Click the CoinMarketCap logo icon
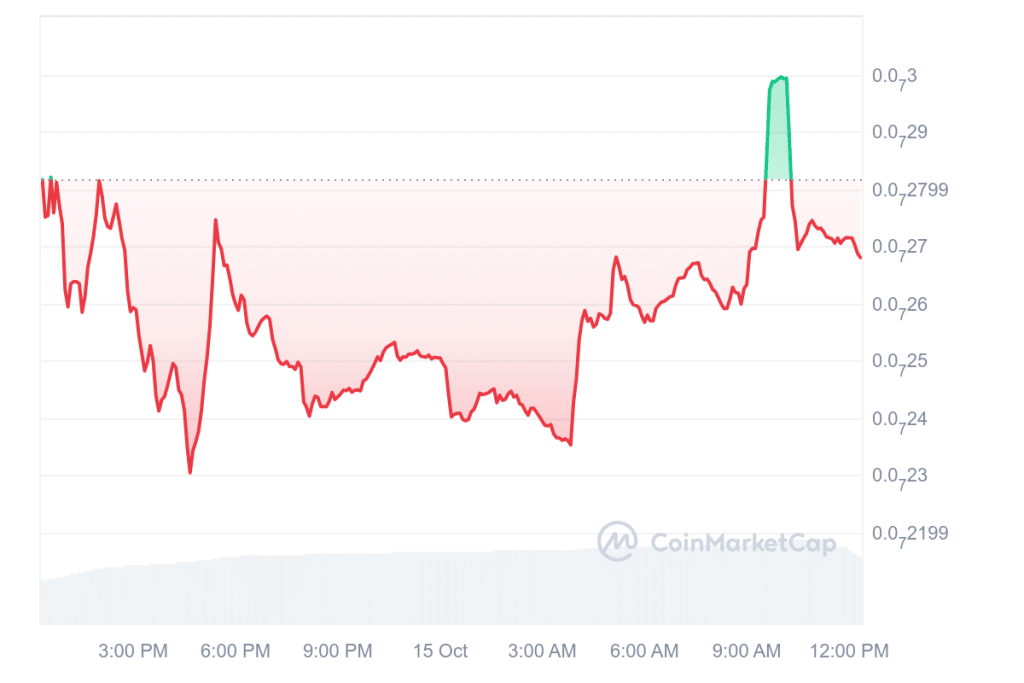This screenshot has width=1024, height=683. coord(617,541)
